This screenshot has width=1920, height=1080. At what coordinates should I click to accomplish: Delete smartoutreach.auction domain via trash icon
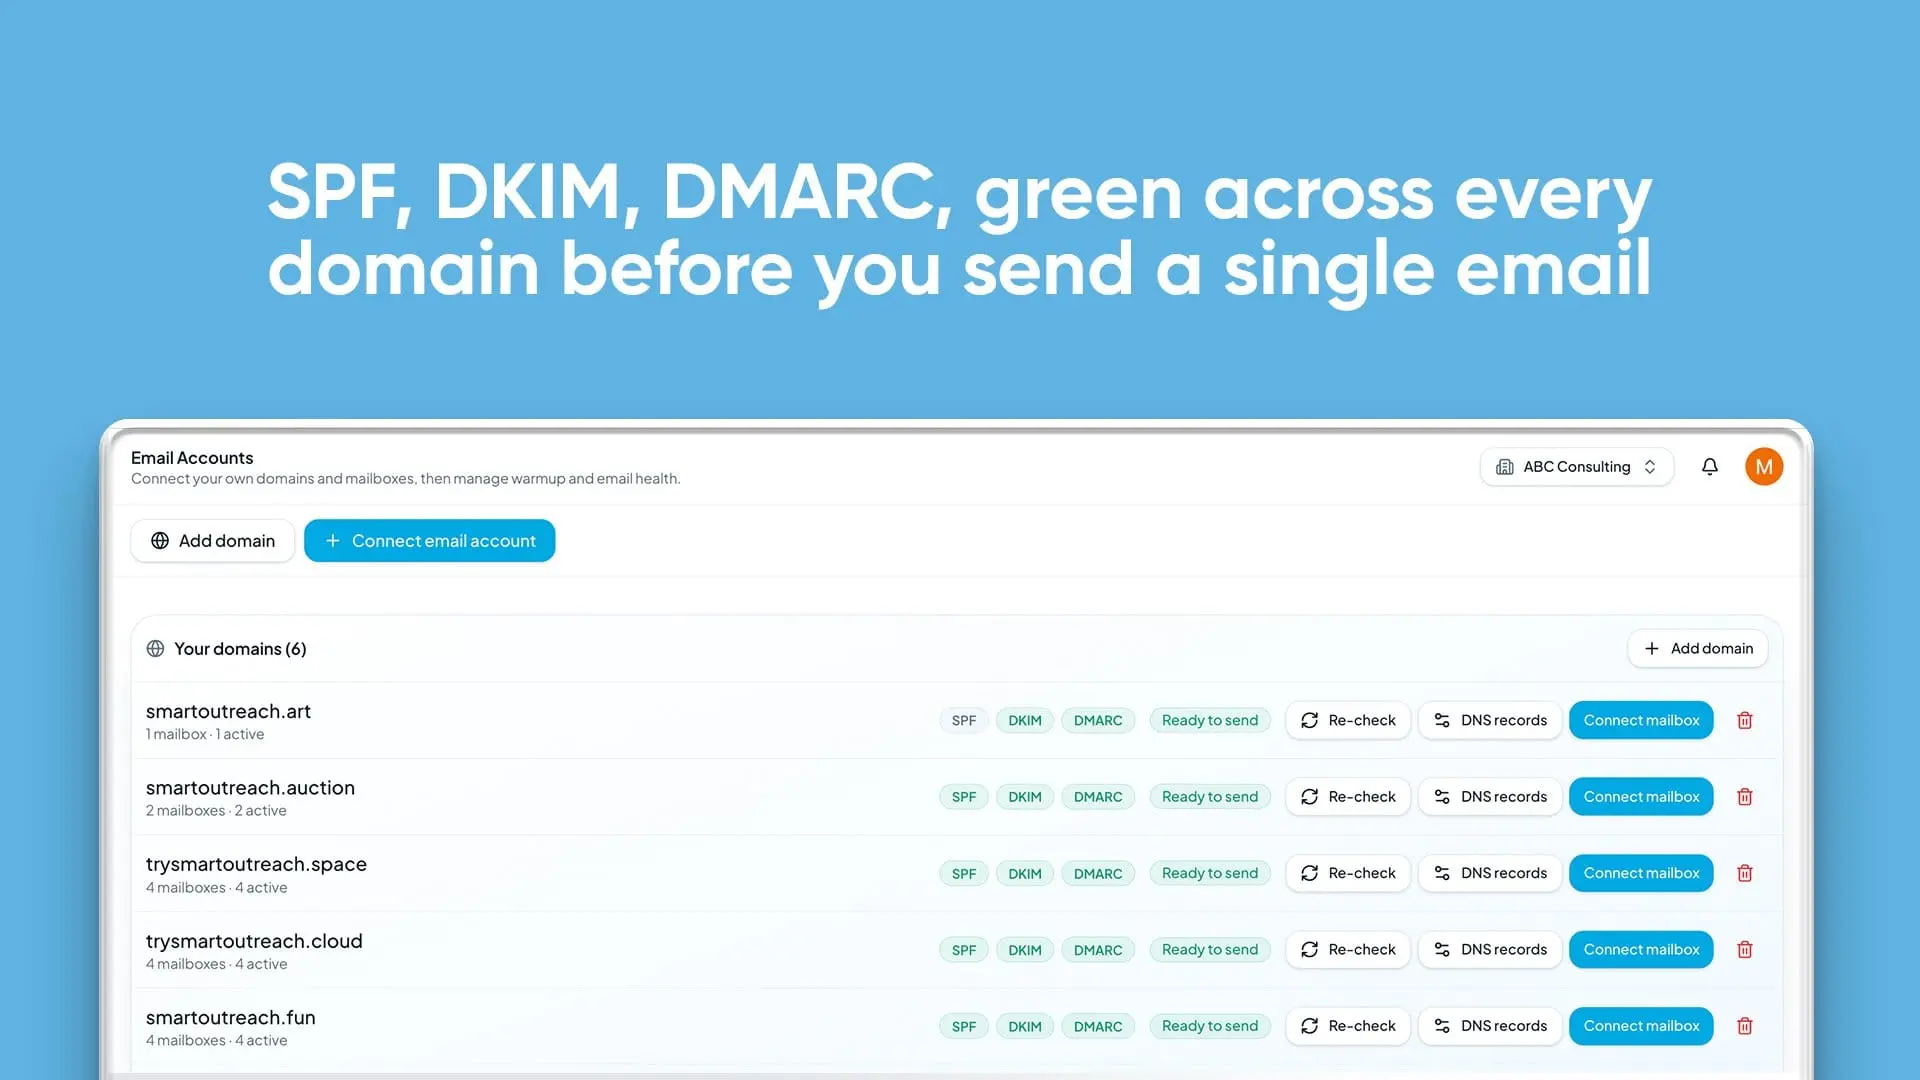coord(1745,797)
